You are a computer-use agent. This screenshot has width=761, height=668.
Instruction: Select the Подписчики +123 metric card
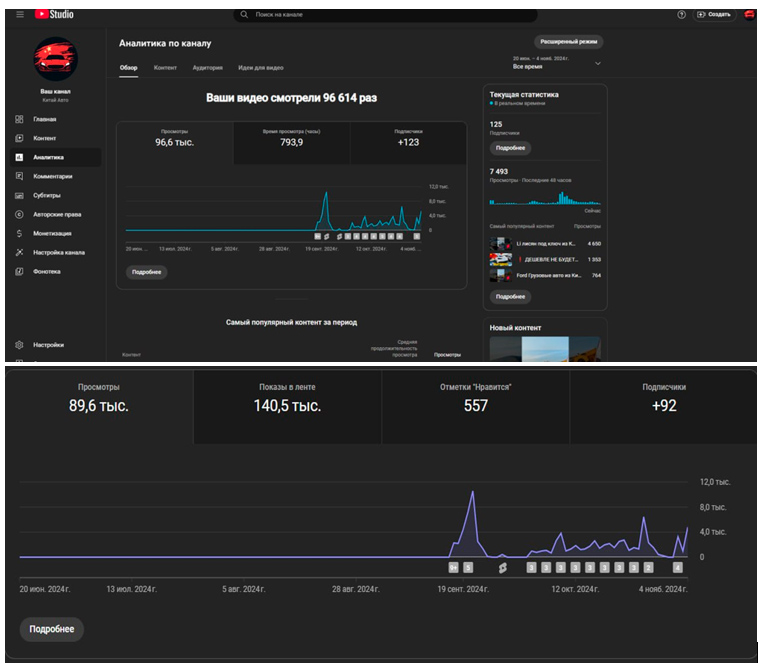(x=408, y=143)
